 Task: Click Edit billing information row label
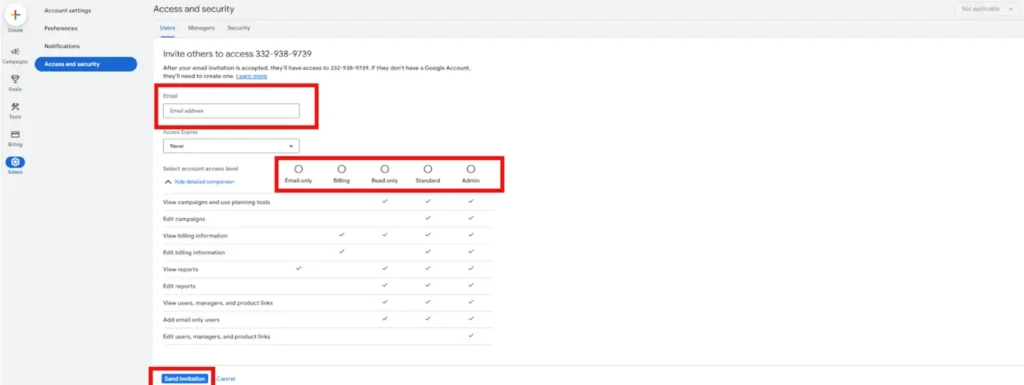(194, 253)
